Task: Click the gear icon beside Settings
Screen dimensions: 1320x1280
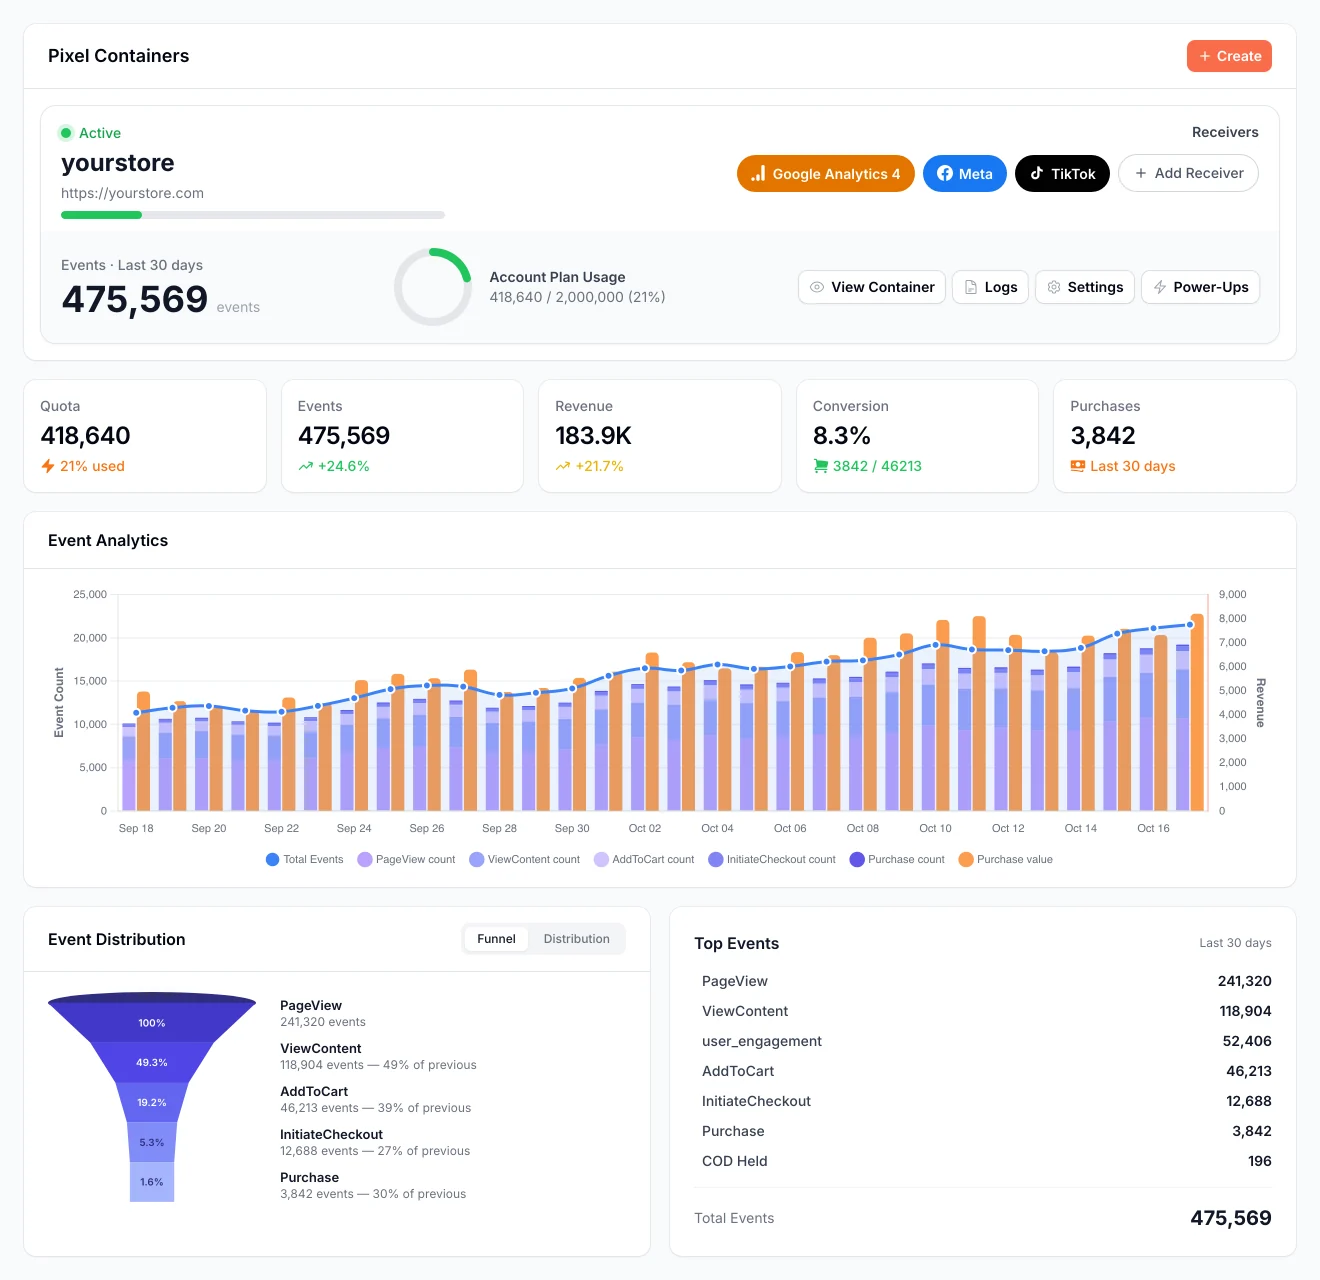Action: [x=1053, y=287]
